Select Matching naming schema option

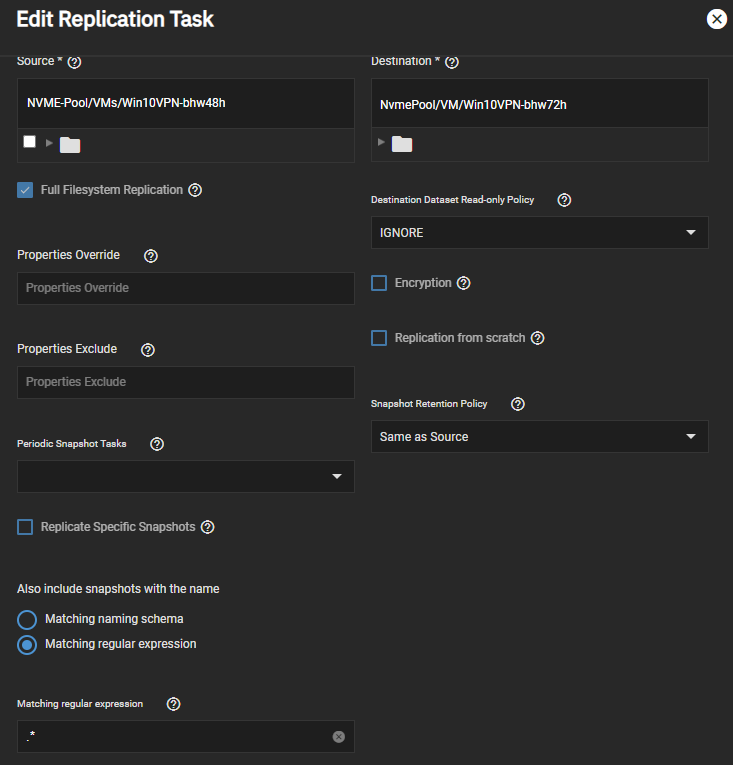click(28, 619)
